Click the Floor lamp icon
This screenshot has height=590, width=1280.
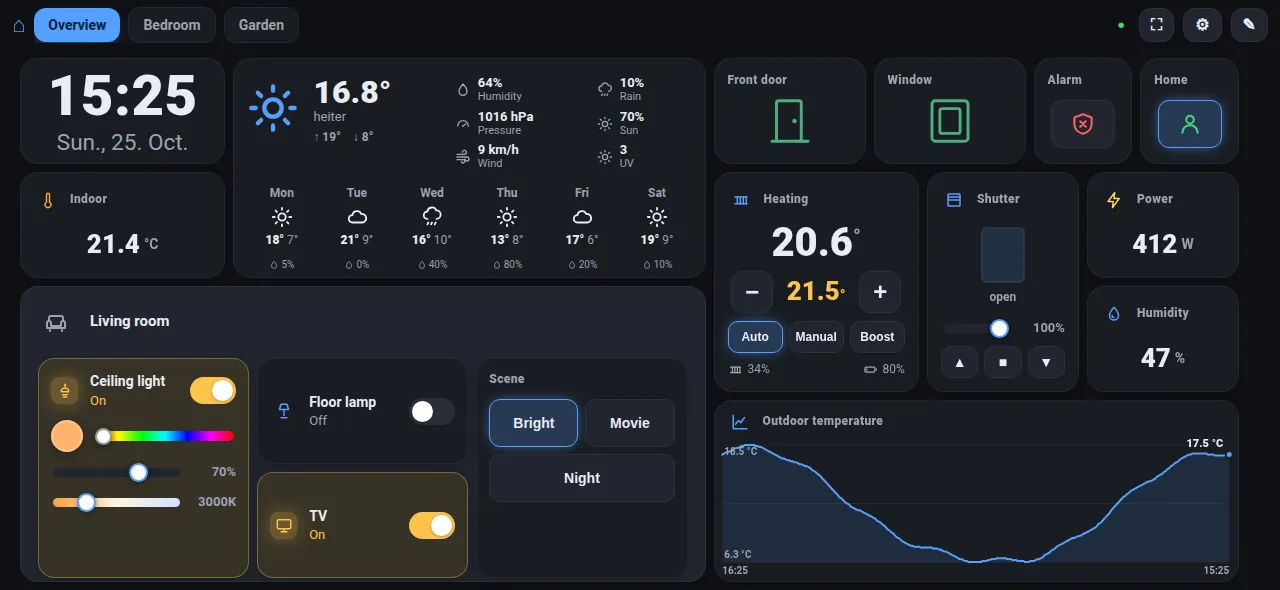point(284,411)
